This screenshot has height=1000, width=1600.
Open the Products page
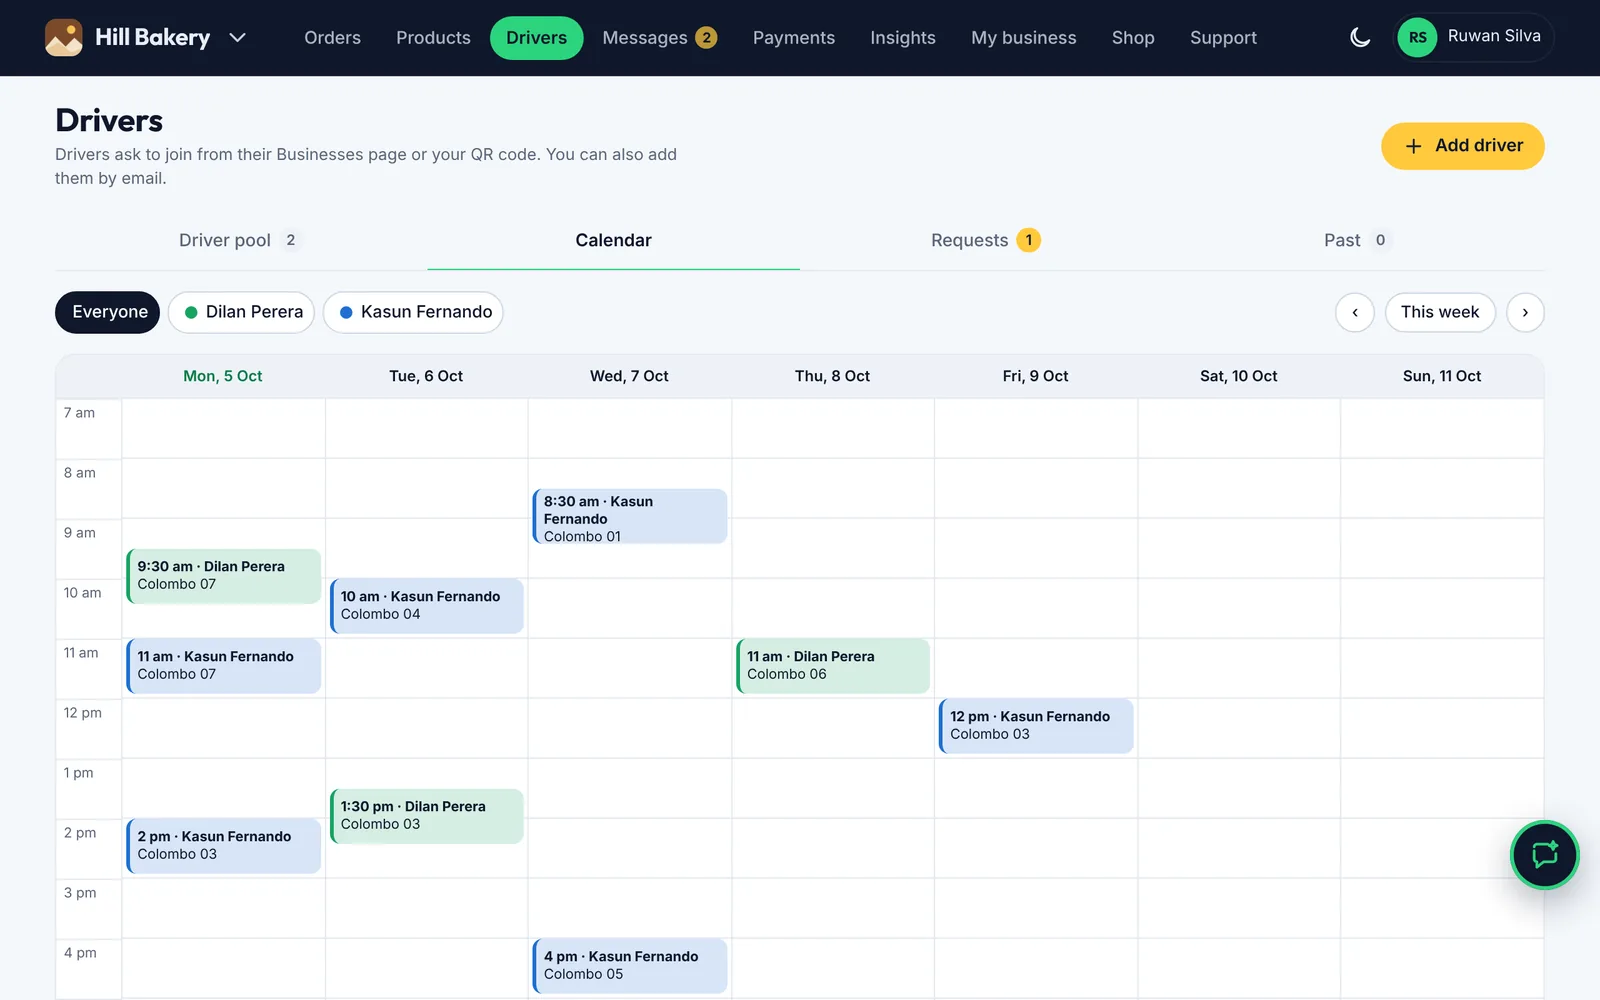pos(433,38)
